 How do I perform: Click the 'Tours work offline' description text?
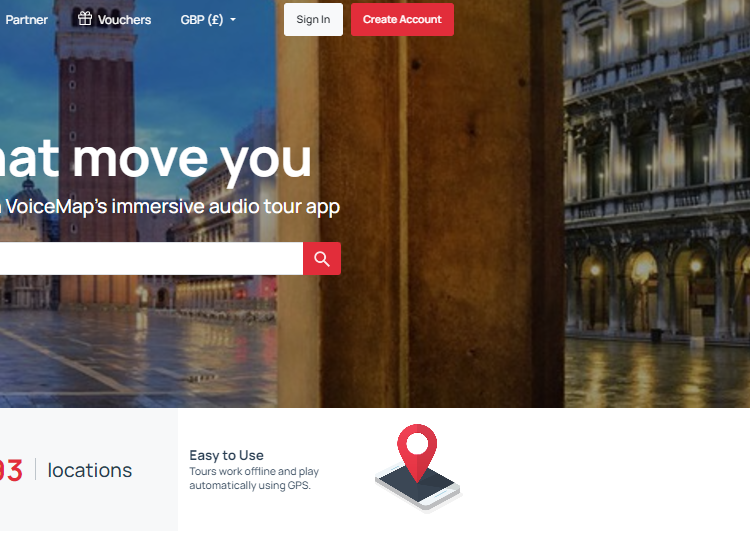click(254, 478)
